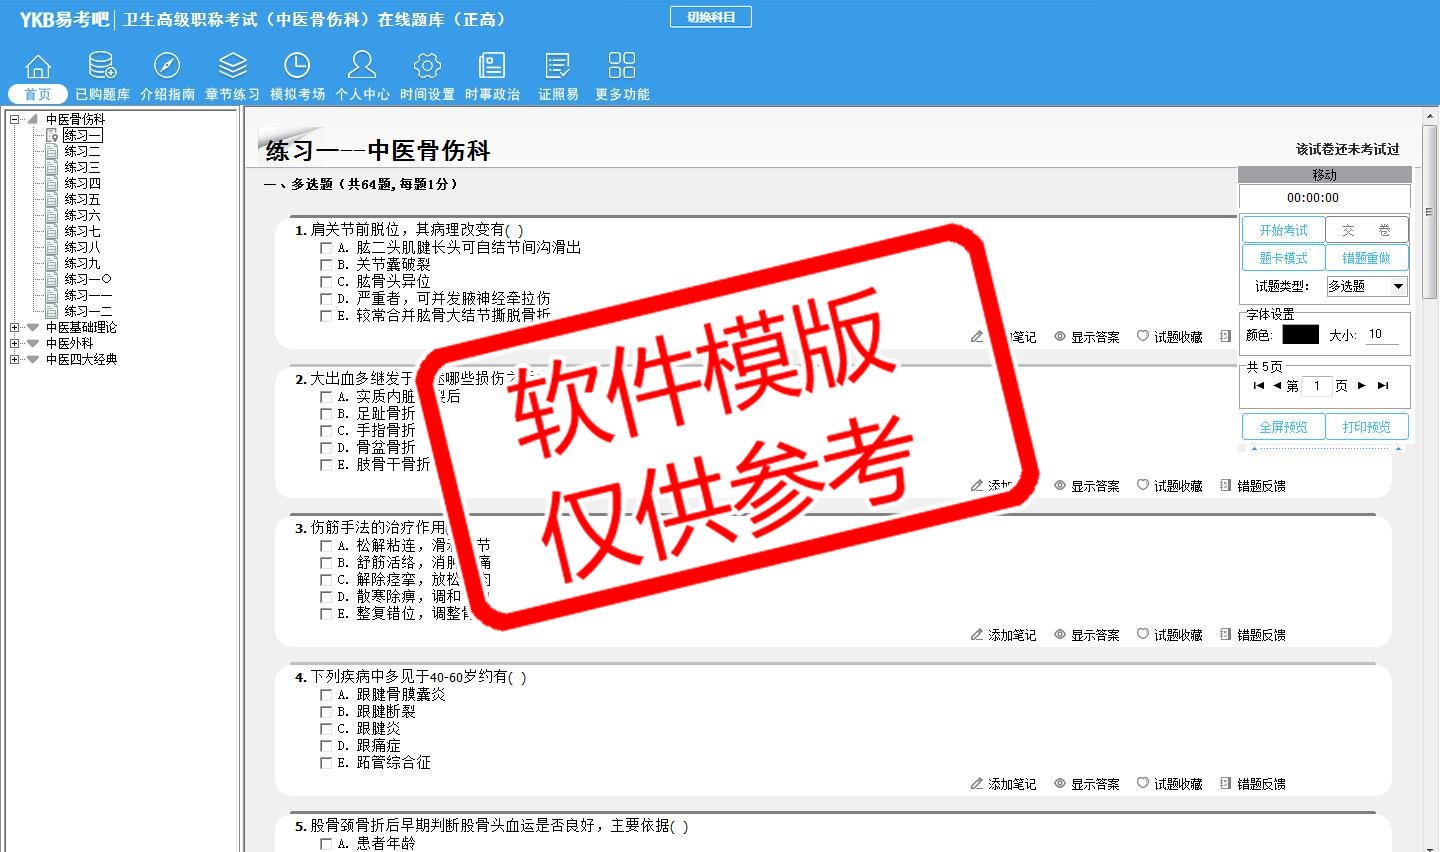The image size is (1440, 852).
Task: Click the 首页 home tab
Action: (38, 94)
